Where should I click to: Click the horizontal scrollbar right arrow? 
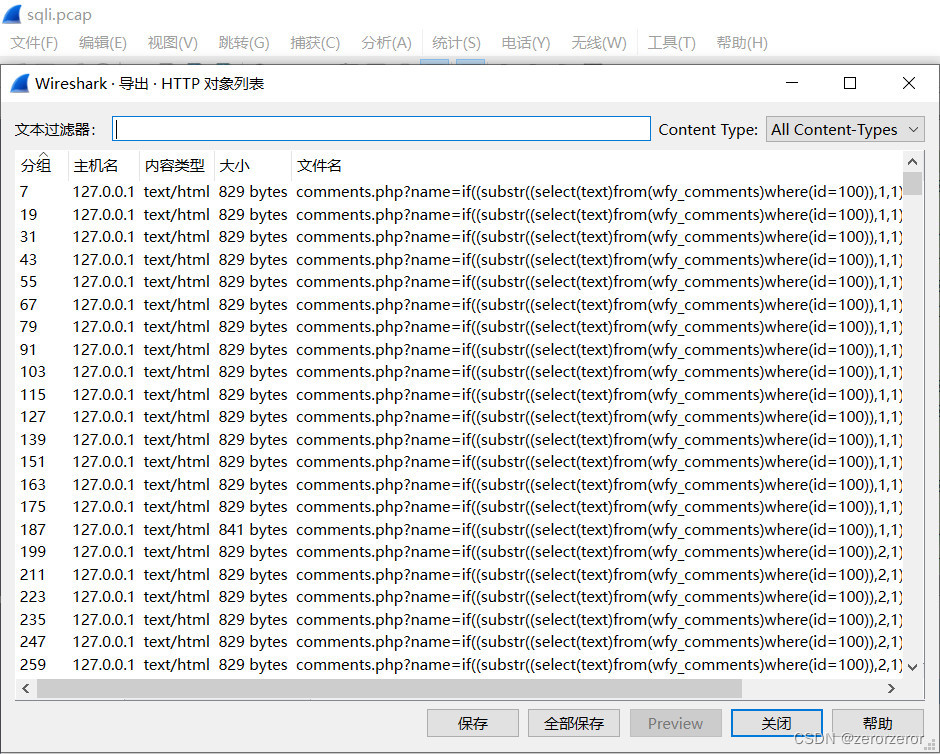point(891,688)
